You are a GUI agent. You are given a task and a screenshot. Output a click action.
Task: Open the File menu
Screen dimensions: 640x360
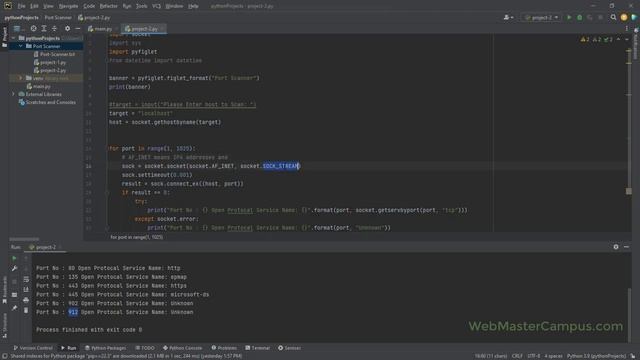tap(21, 6)
